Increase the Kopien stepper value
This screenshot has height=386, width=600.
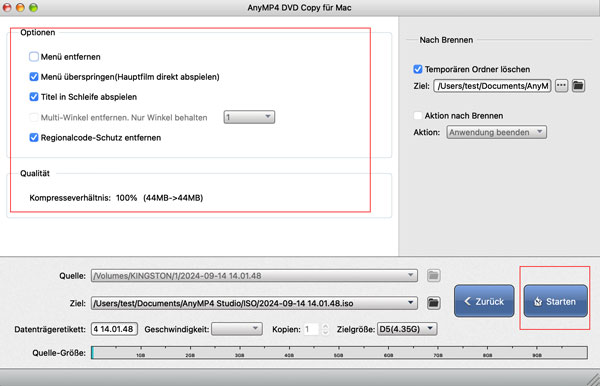pos(325,326)
